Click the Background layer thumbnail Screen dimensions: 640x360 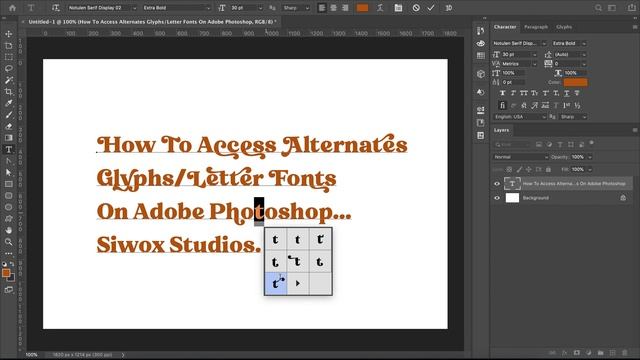[512, 198]
